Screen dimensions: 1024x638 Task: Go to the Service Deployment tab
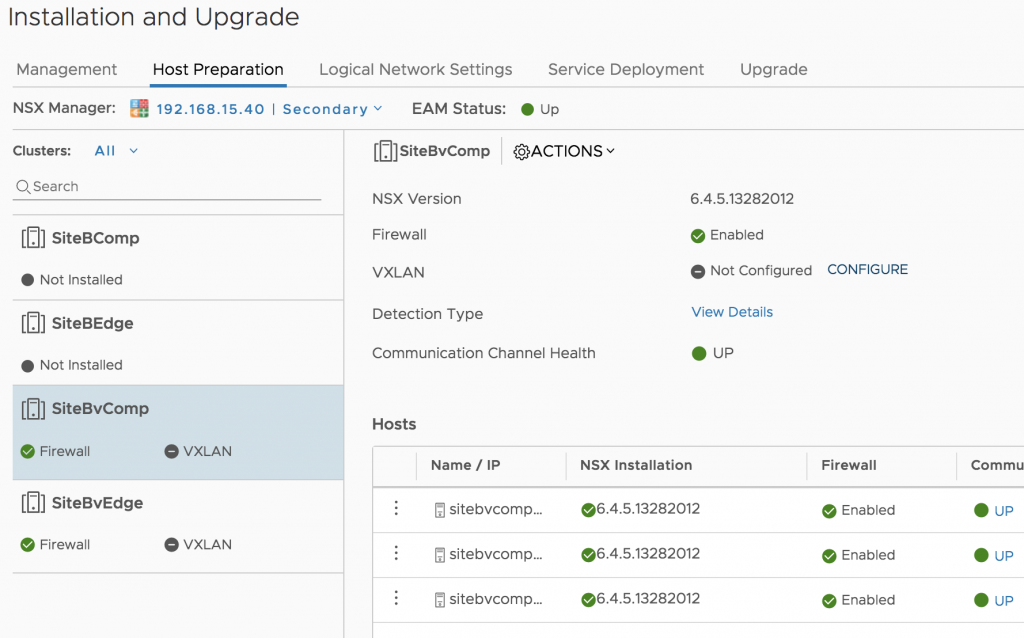point(626,69)
